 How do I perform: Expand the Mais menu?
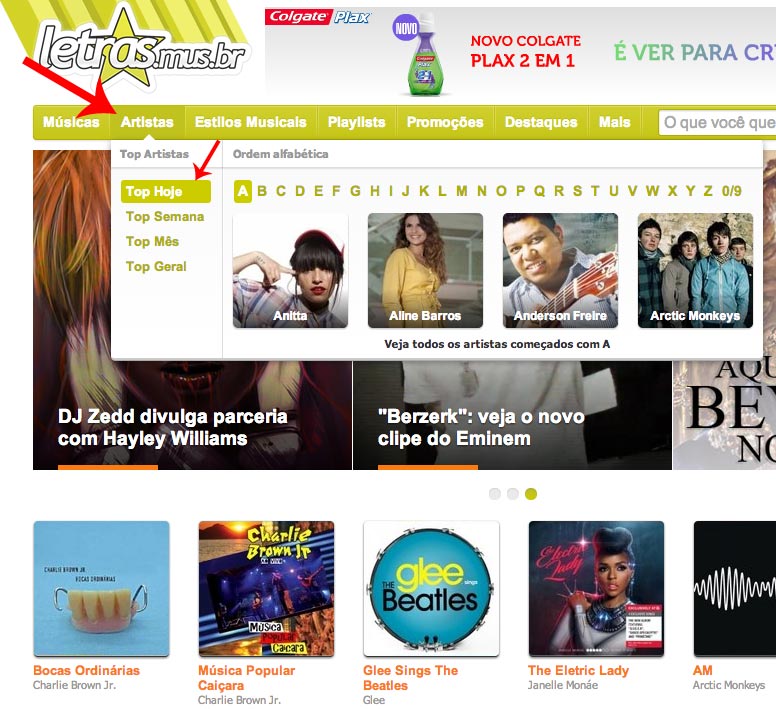click(614, 122)
